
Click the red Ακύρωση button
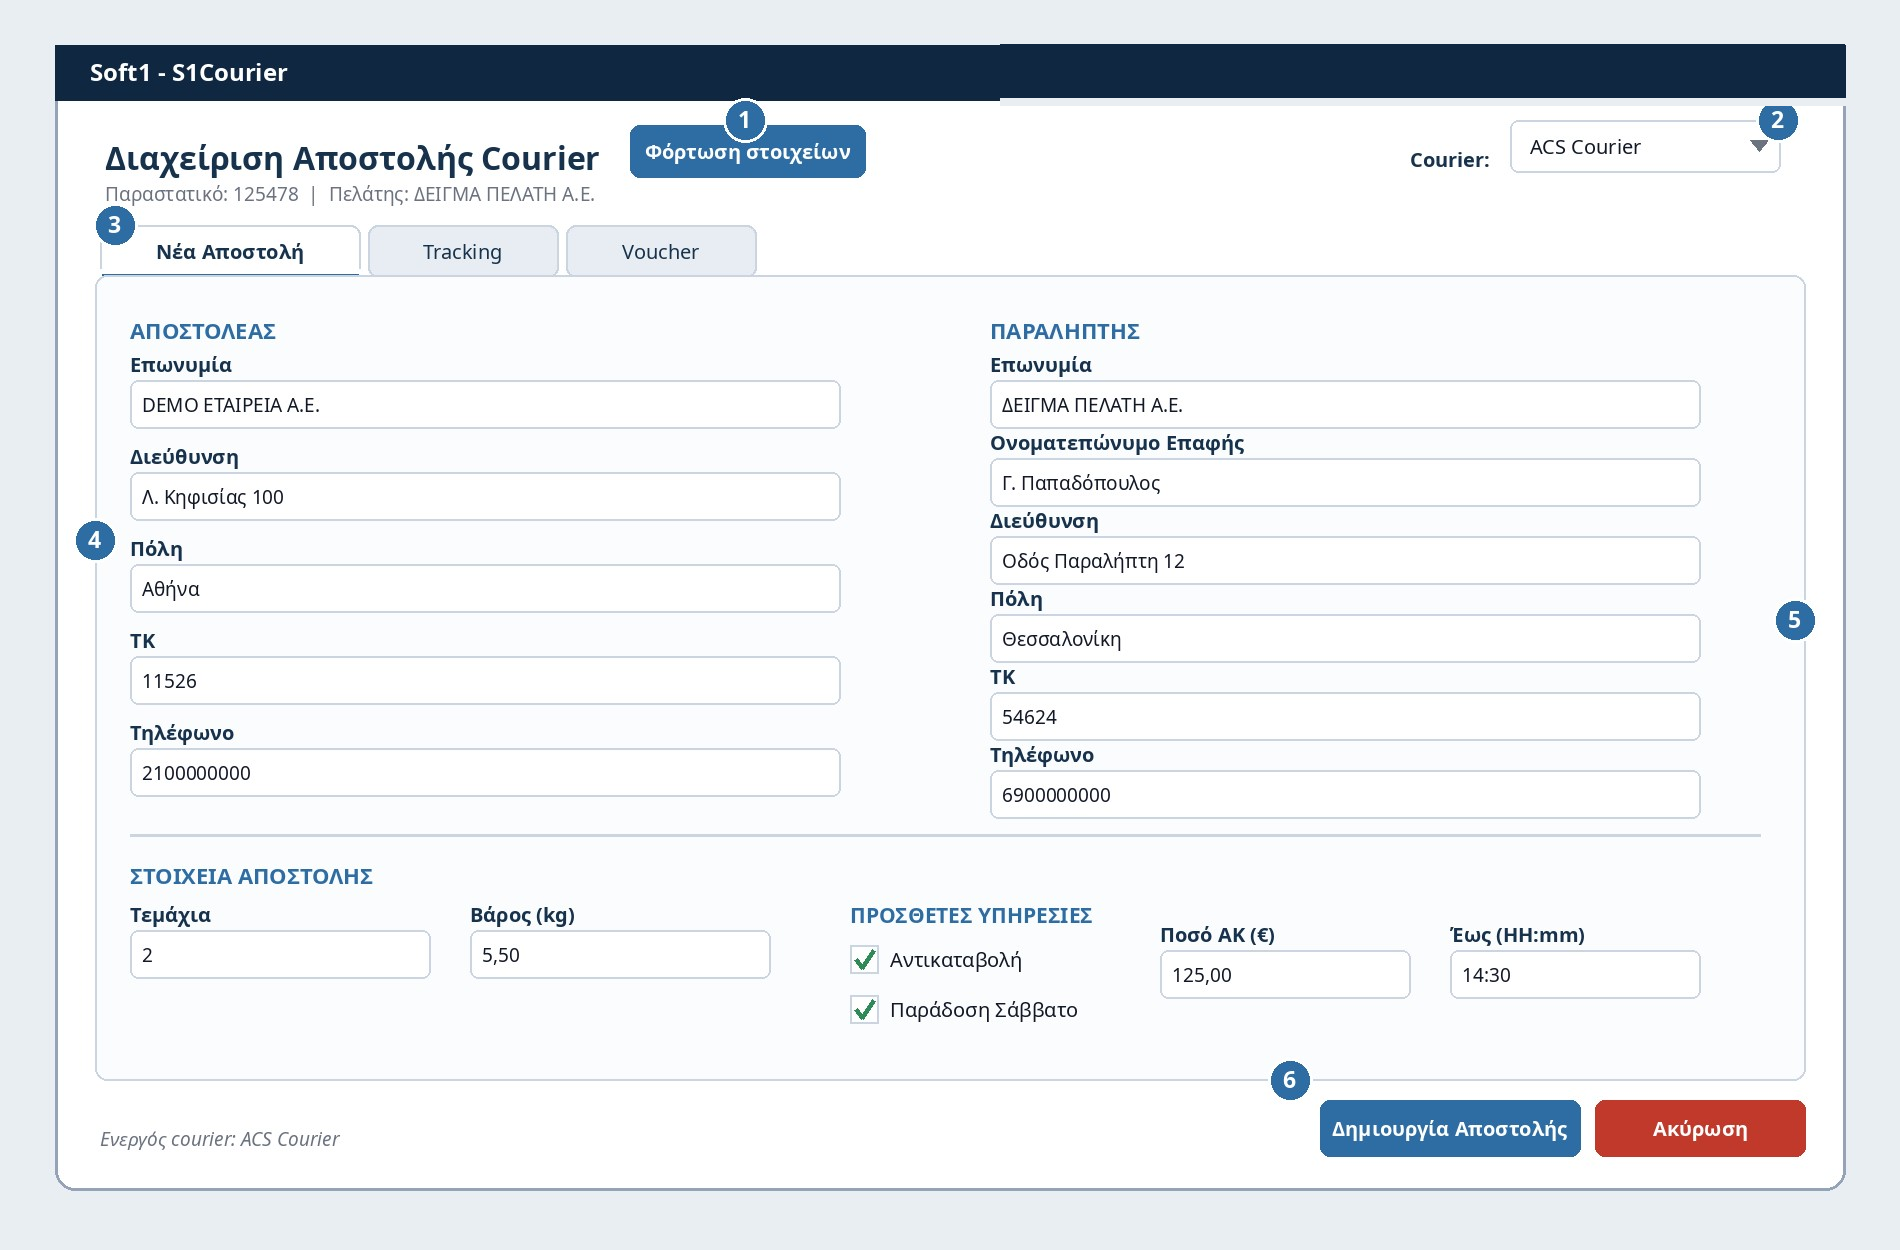[x=1700, y=1129]
